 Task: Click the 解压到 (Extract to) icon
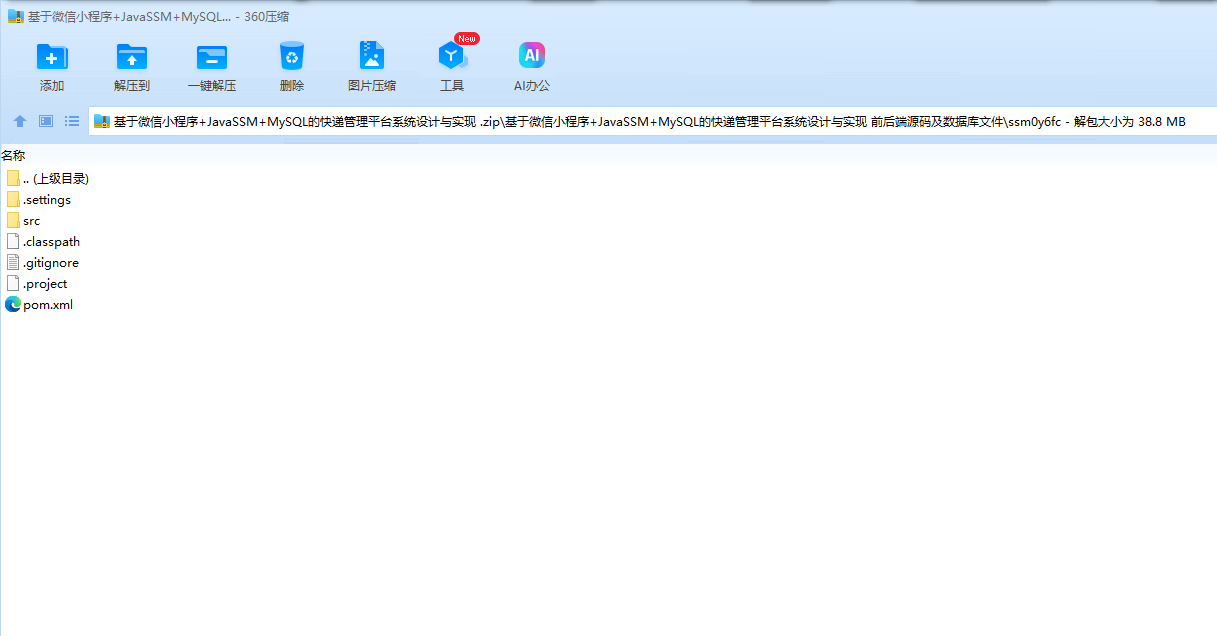(132, 56)
